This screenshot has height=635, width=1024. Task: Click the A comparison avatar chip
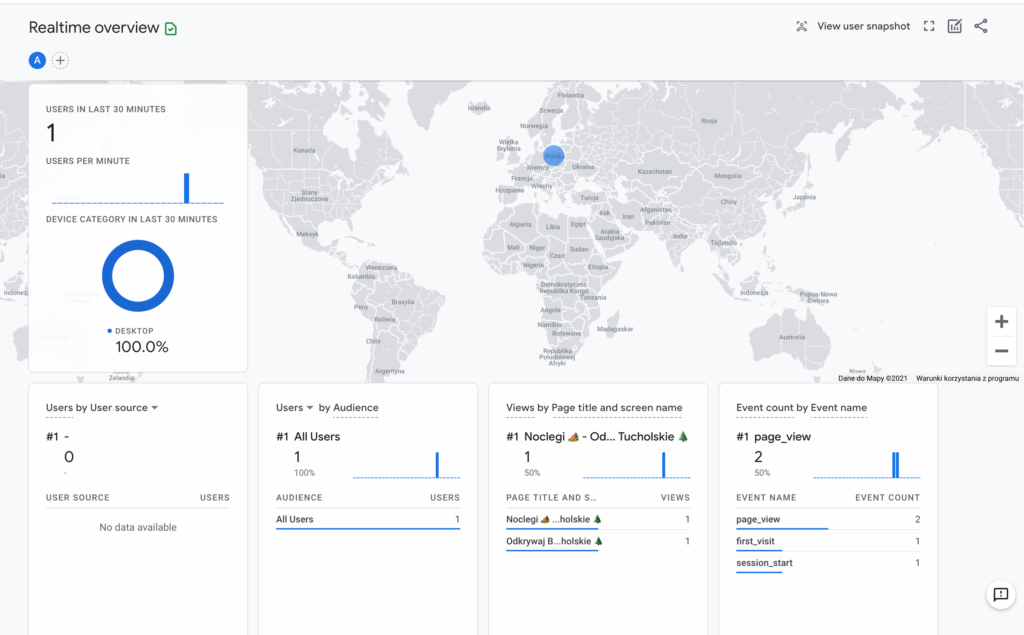click(37, 60)
